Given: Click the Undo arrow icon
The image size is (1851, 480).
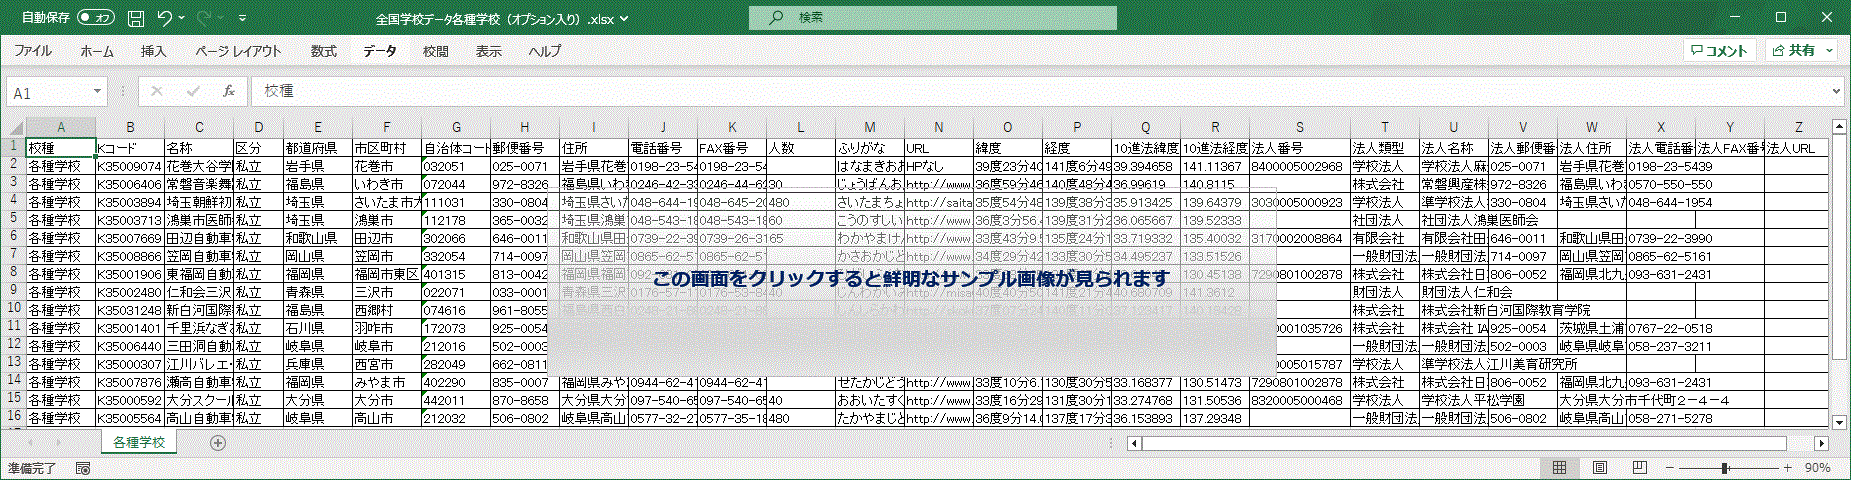Looking at the screenshot, I should point(165,18).
